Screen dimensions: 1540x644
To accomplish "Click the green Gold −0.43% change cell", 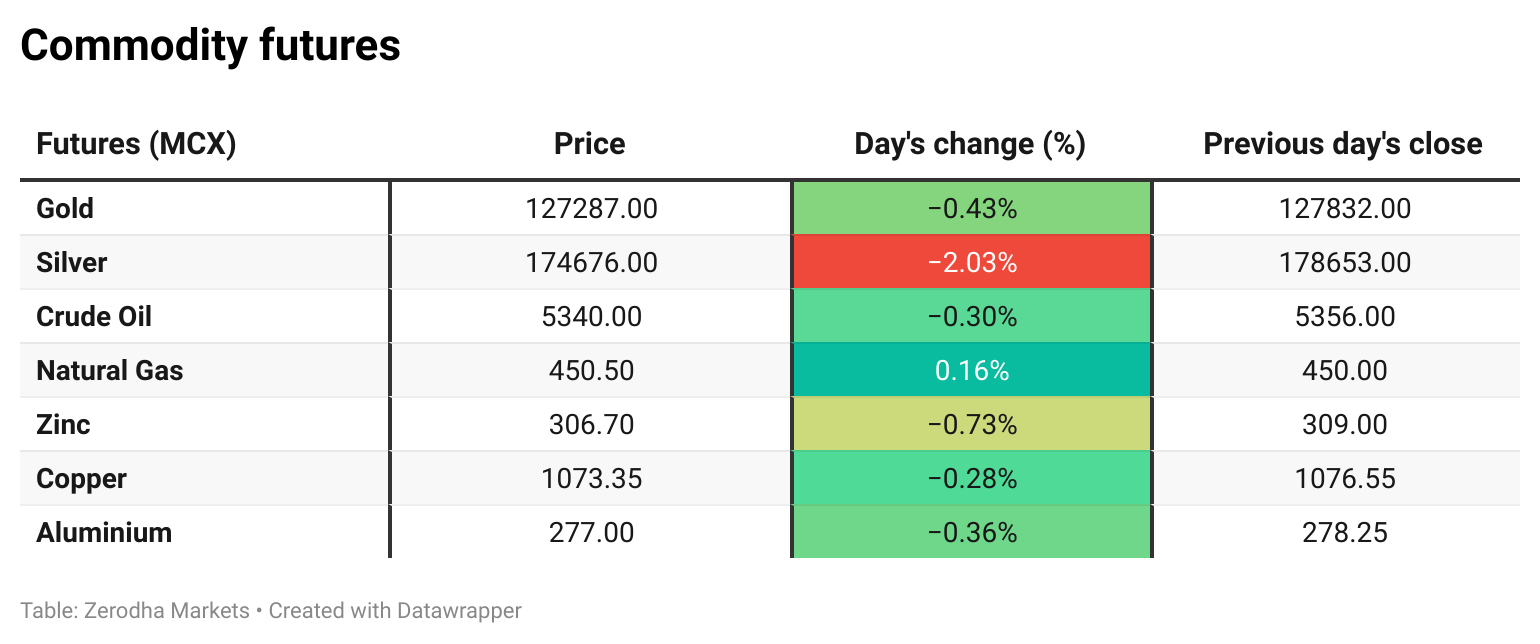I will [972, 209].
